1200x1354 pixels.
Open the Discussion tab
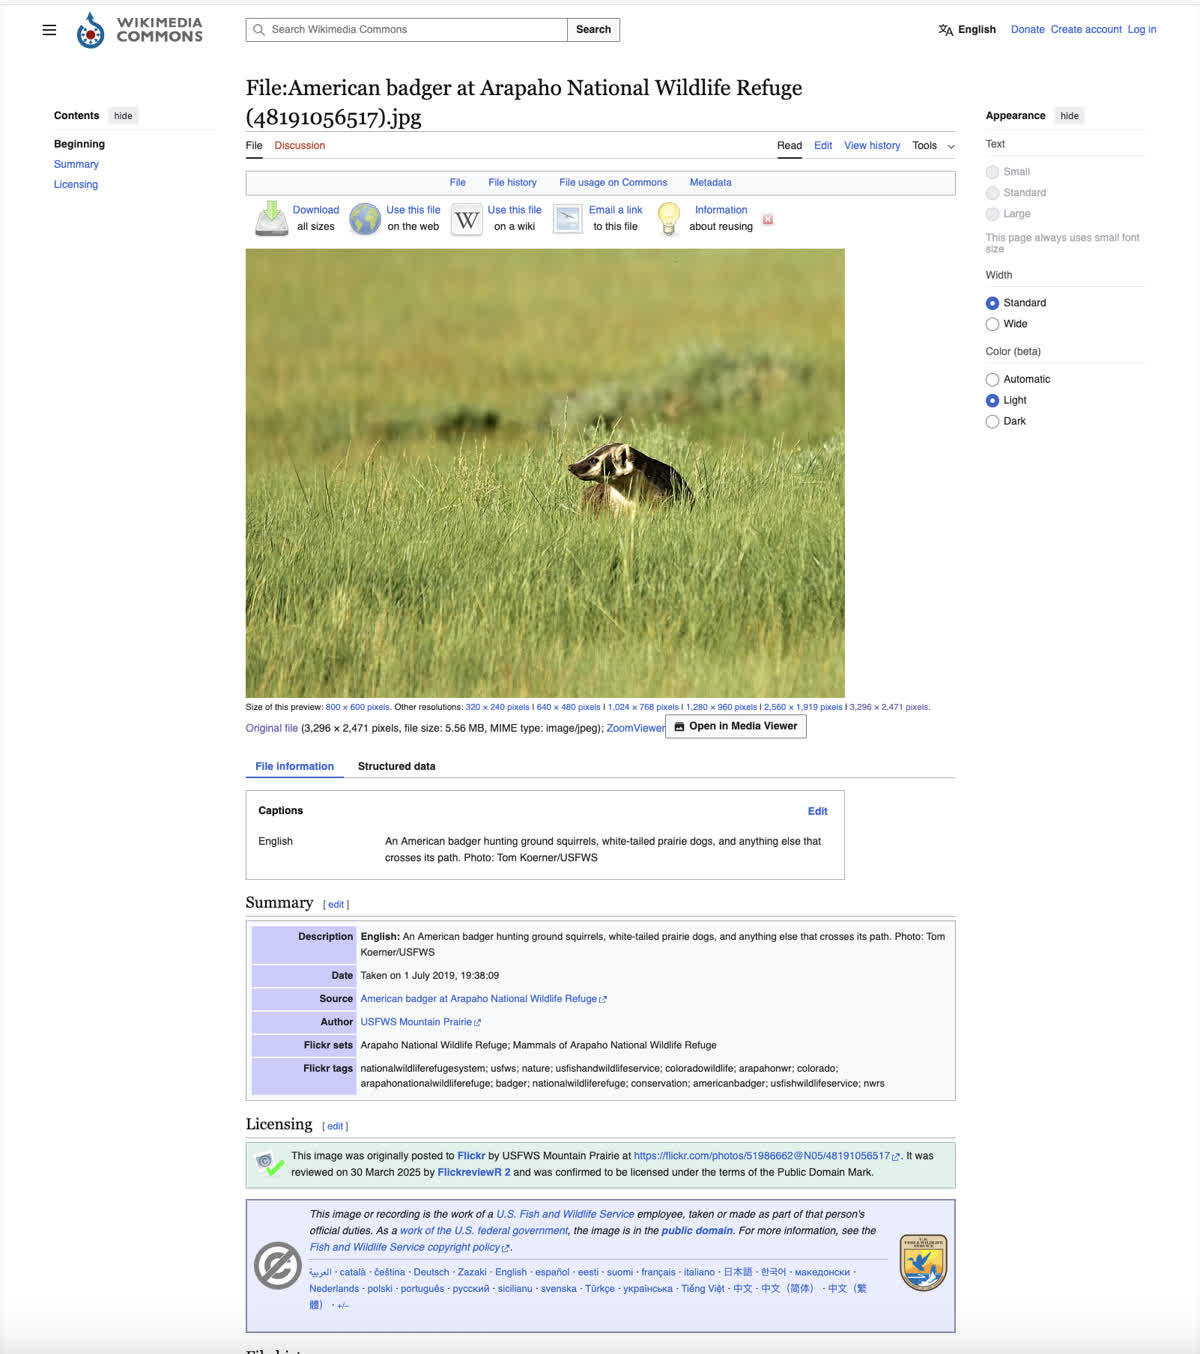click(x=299, y=146)
